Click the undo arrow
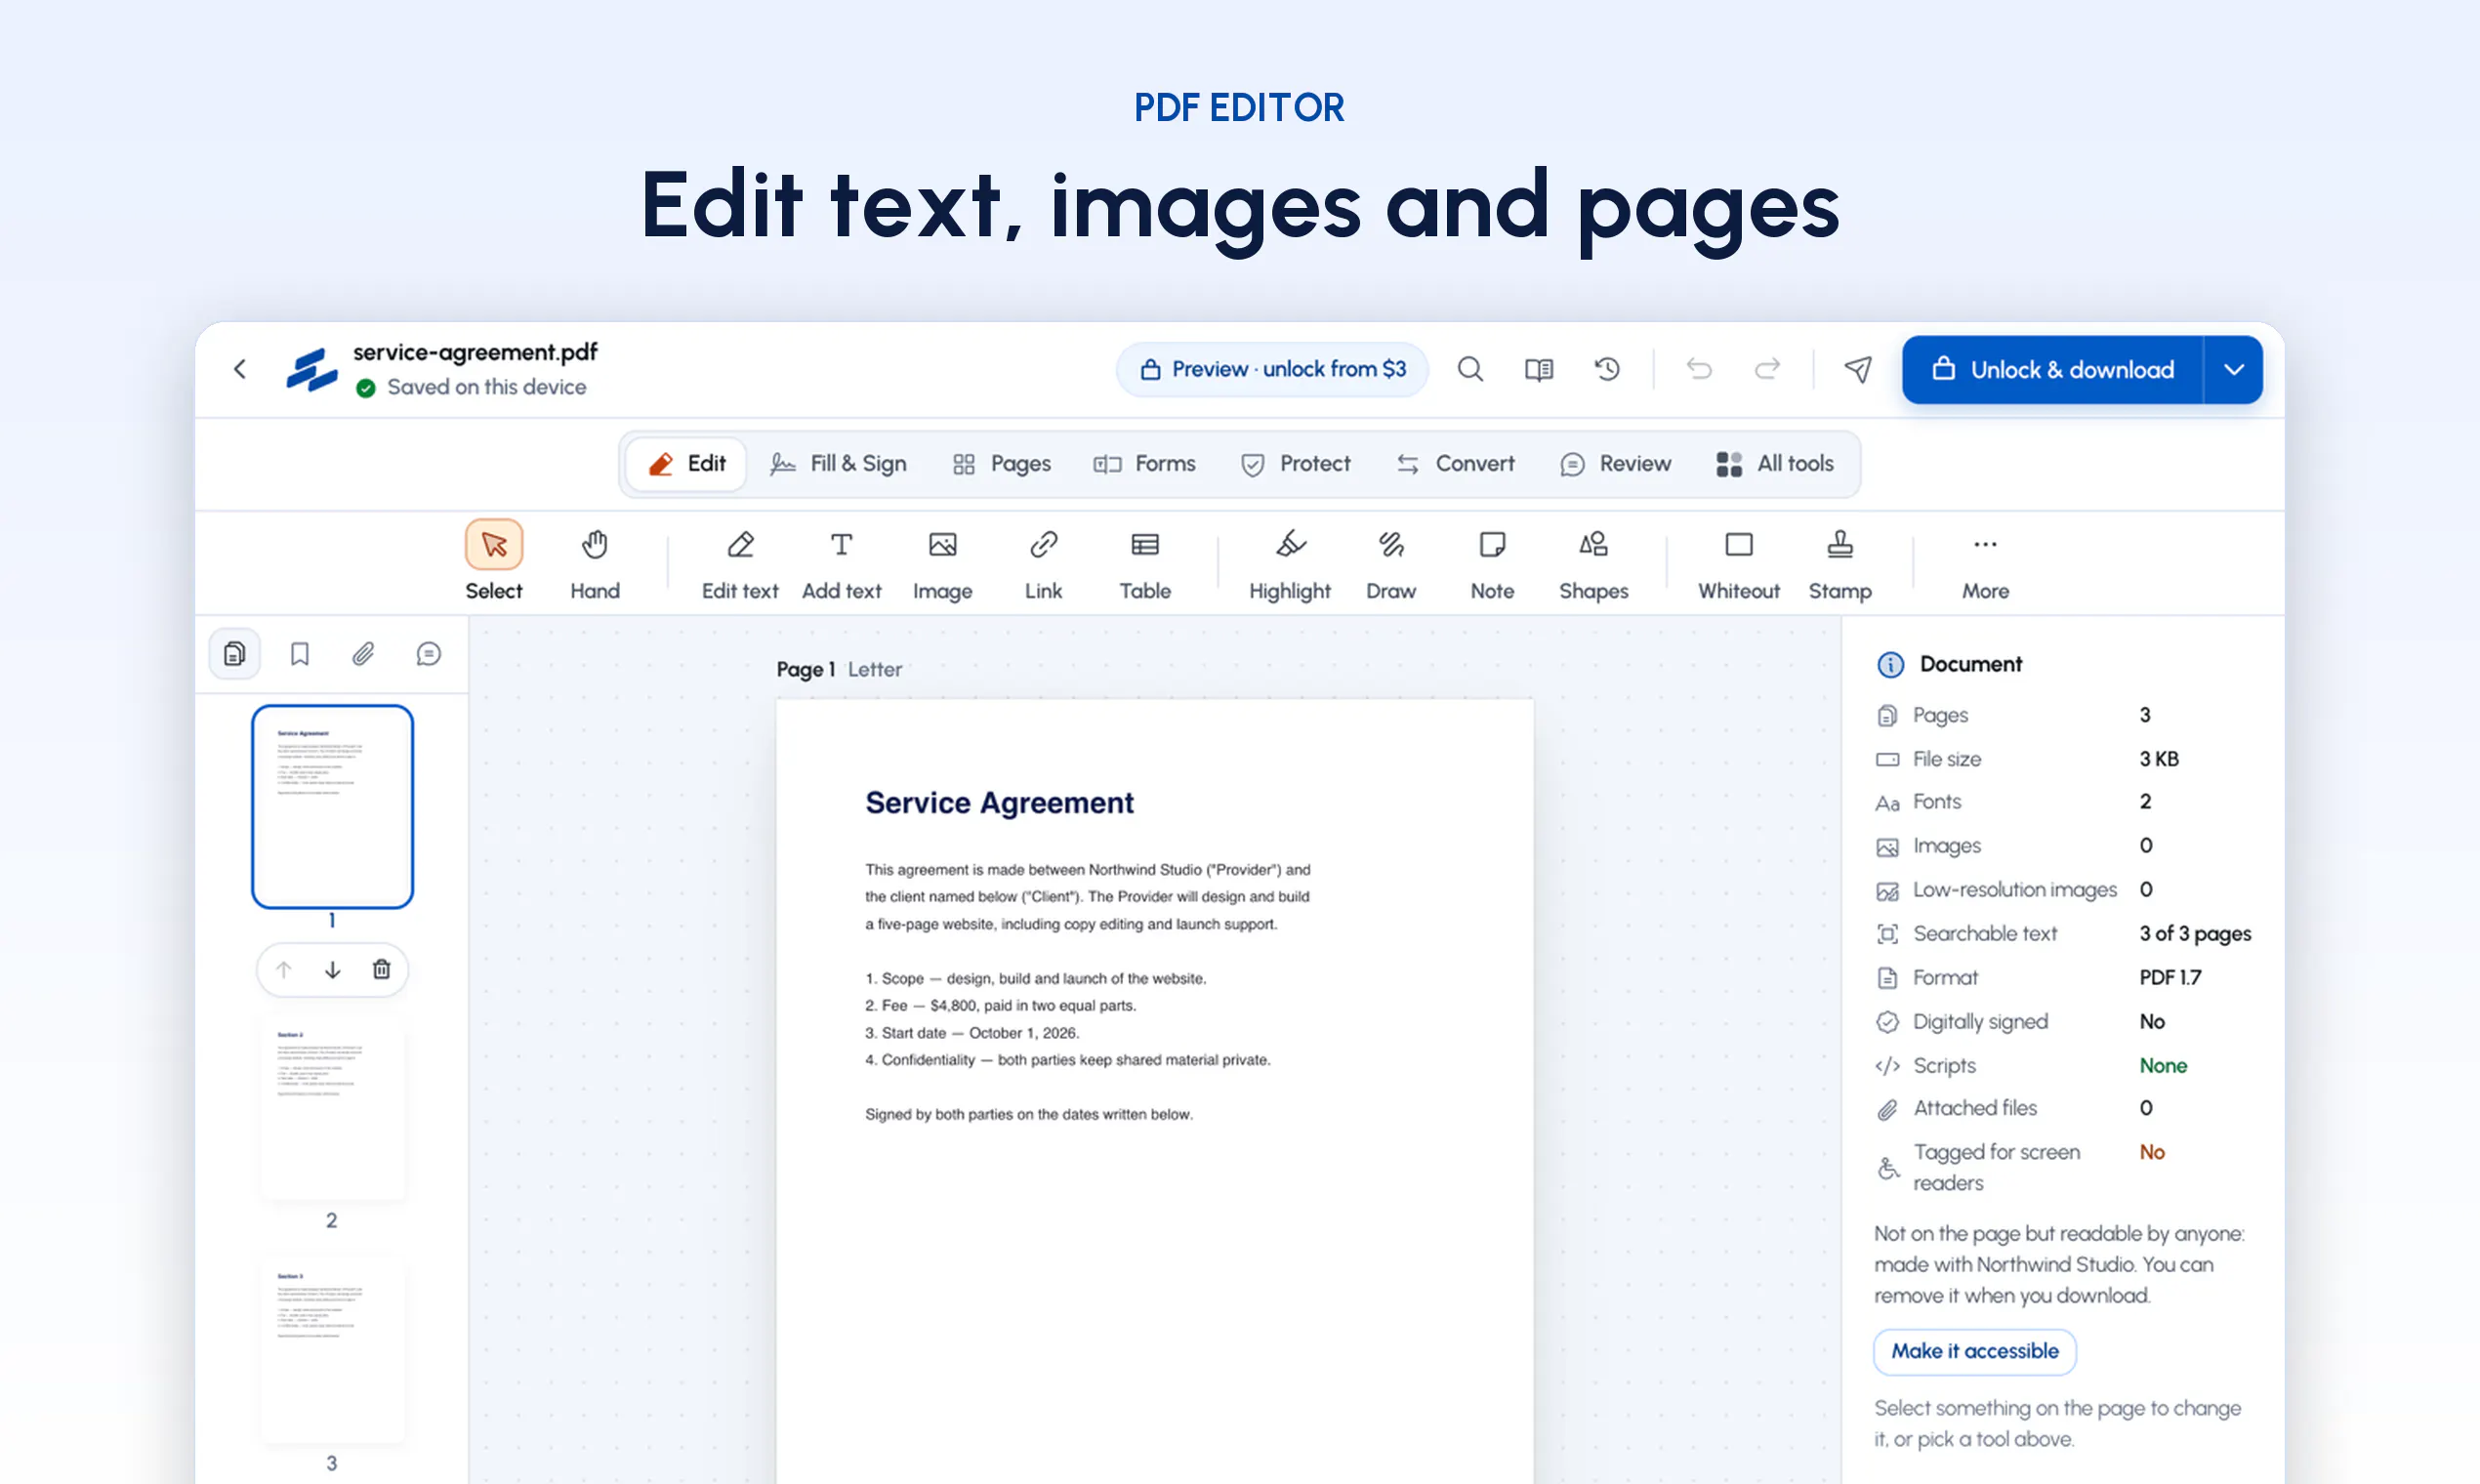 coord(1699,369)
